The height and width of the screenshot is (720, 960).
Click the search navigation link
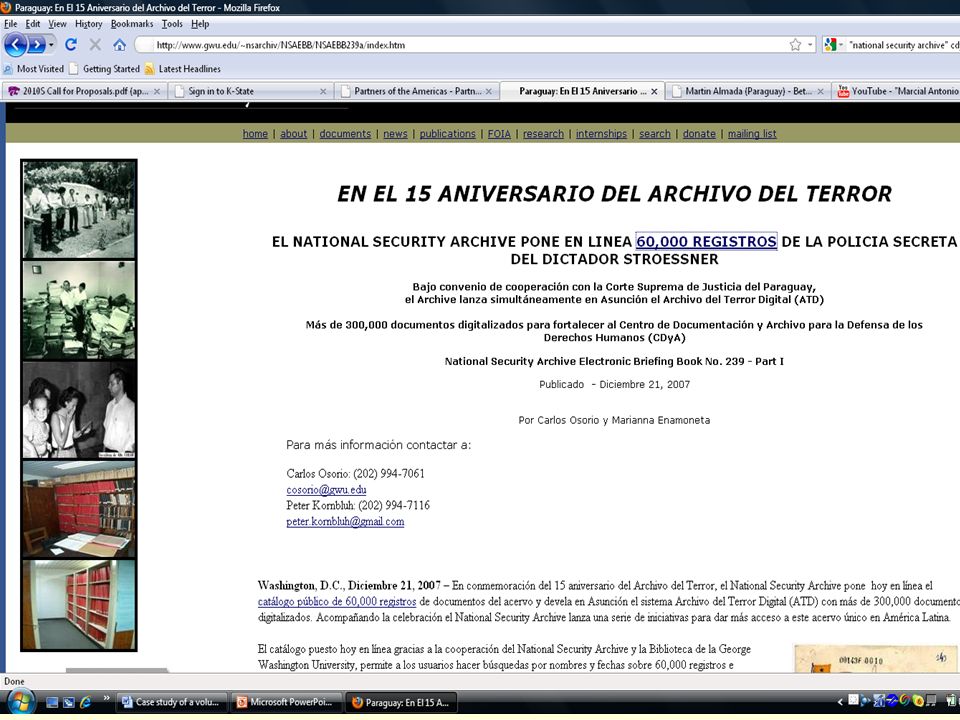click(x=654, y=133)
